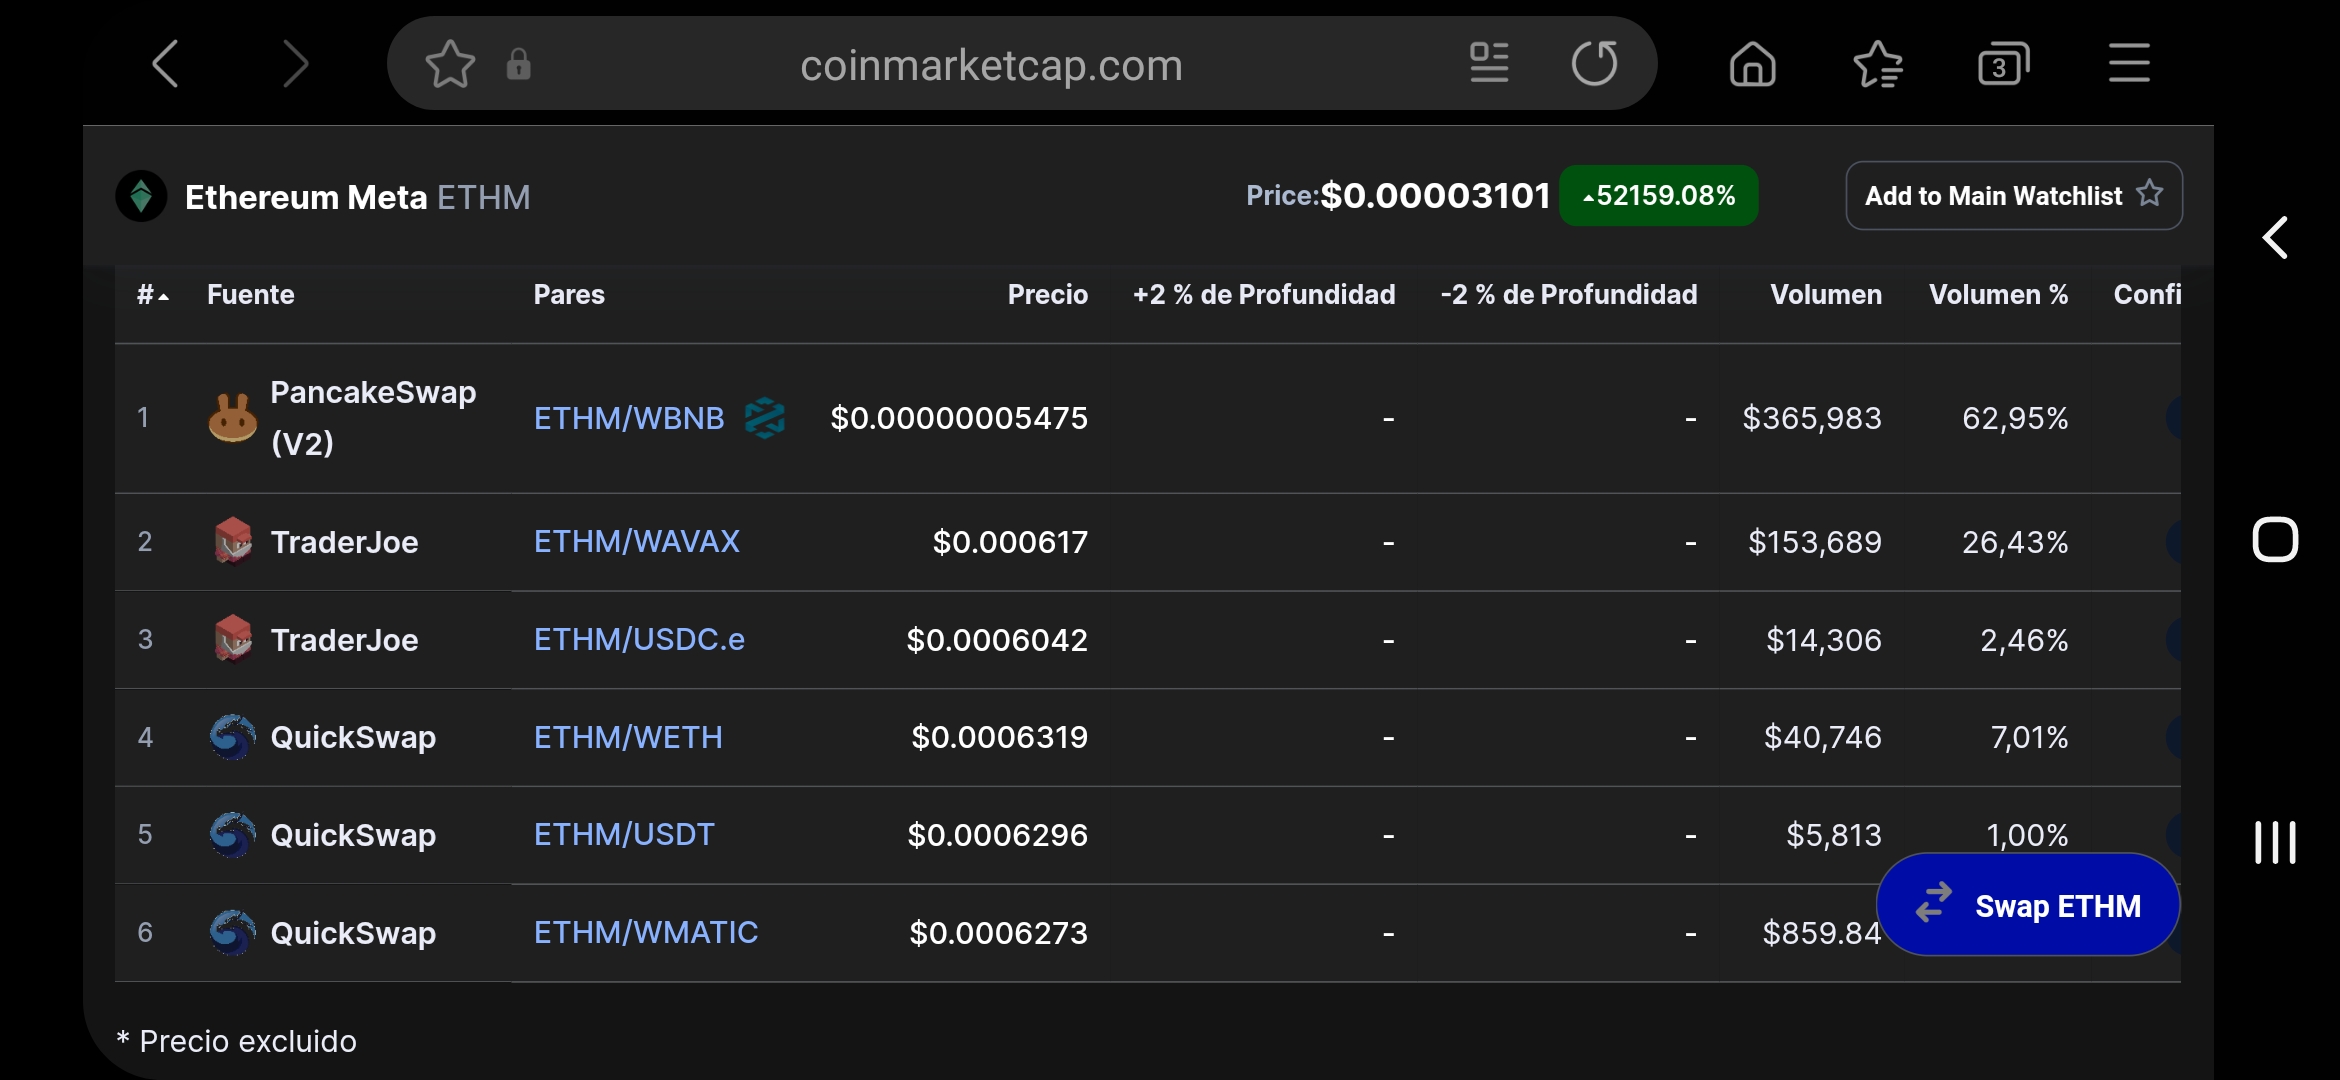Open the browser hamburger menu
The image size is (2340, 1080).
click(2129, 64)
